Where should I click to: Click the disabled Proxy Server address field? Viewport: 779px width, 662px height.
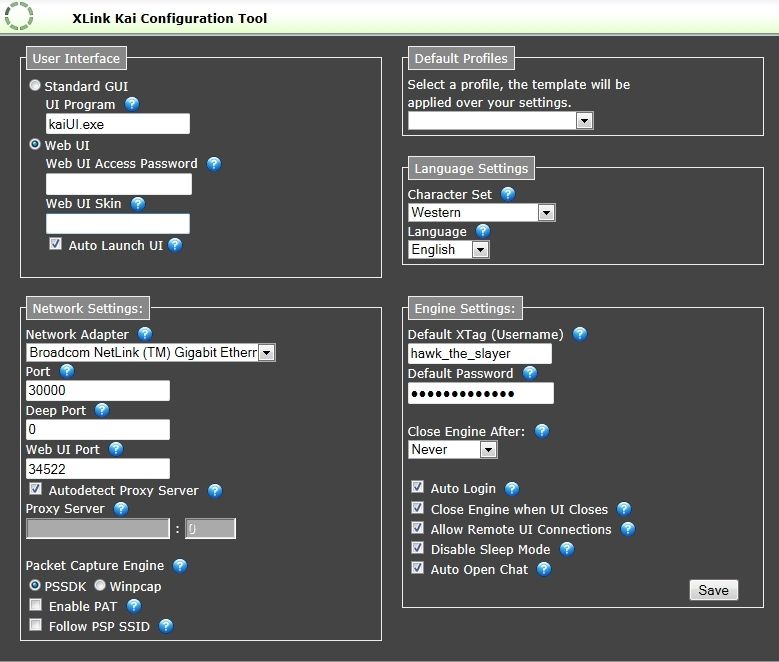pyautogui.click(x=98, y=528)
